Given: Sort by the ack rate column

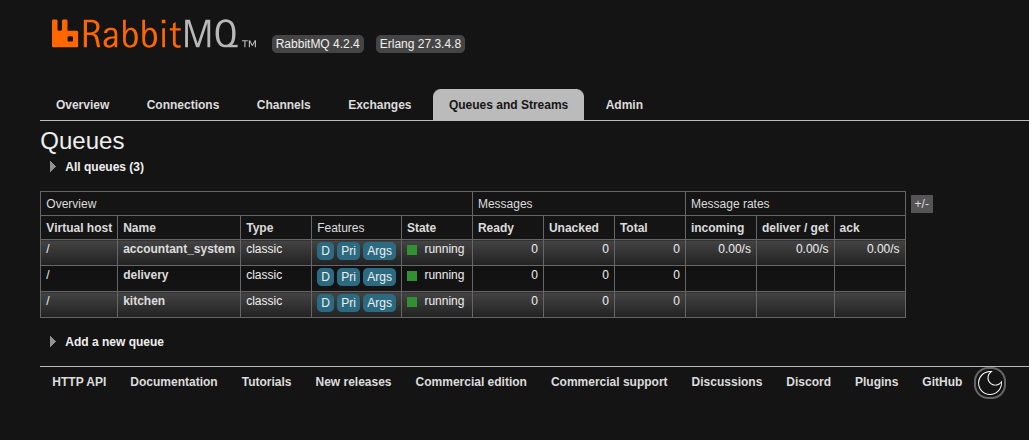Looking at the screenshot, I should (x=849, y=228).
